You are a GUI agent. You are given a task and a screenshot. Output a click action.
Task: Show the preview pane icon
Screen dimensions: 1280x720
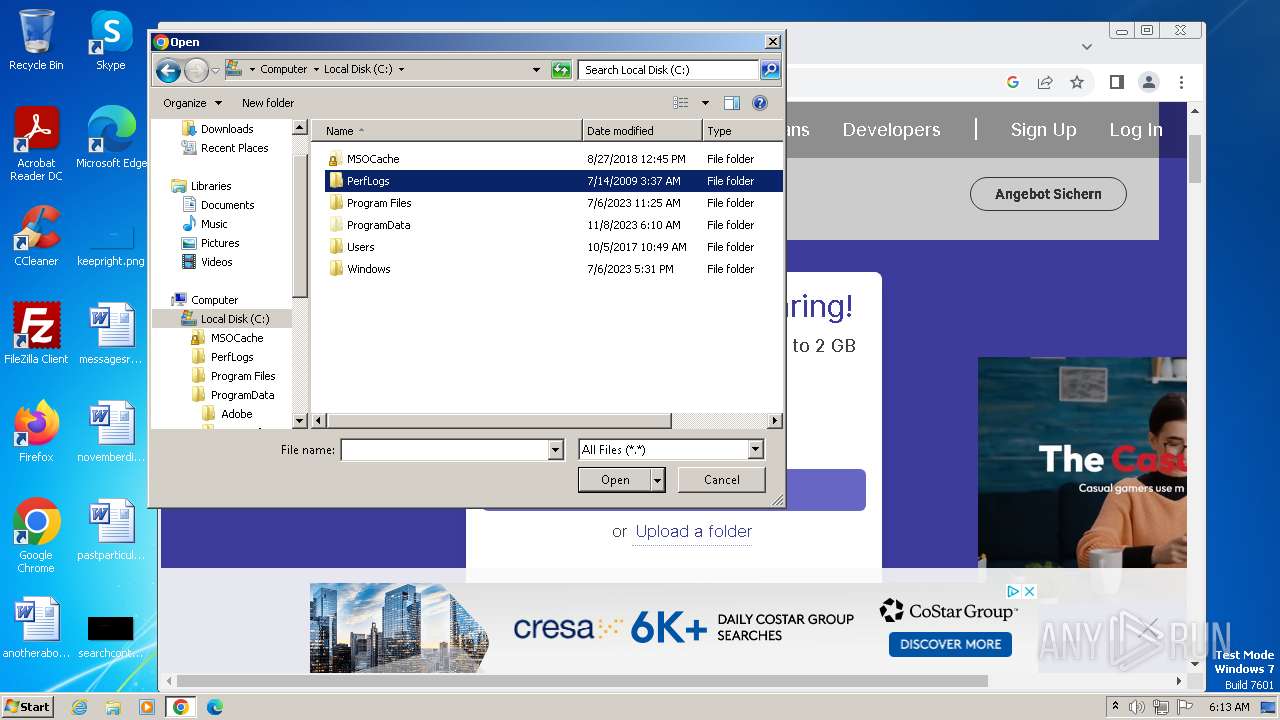[x=732, y=103]
